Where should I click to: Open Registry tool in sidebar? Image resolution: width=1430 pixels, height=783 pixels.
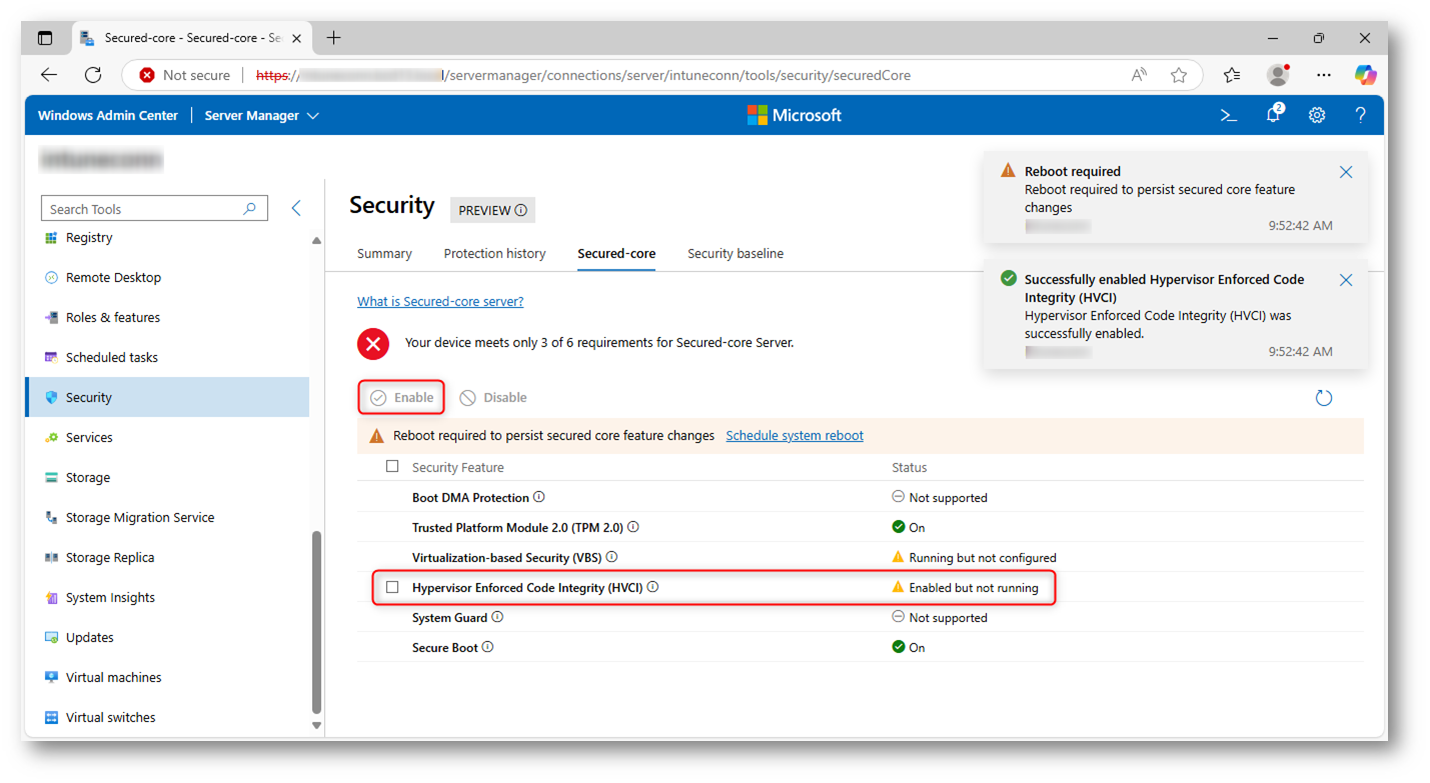pos(167,237)
